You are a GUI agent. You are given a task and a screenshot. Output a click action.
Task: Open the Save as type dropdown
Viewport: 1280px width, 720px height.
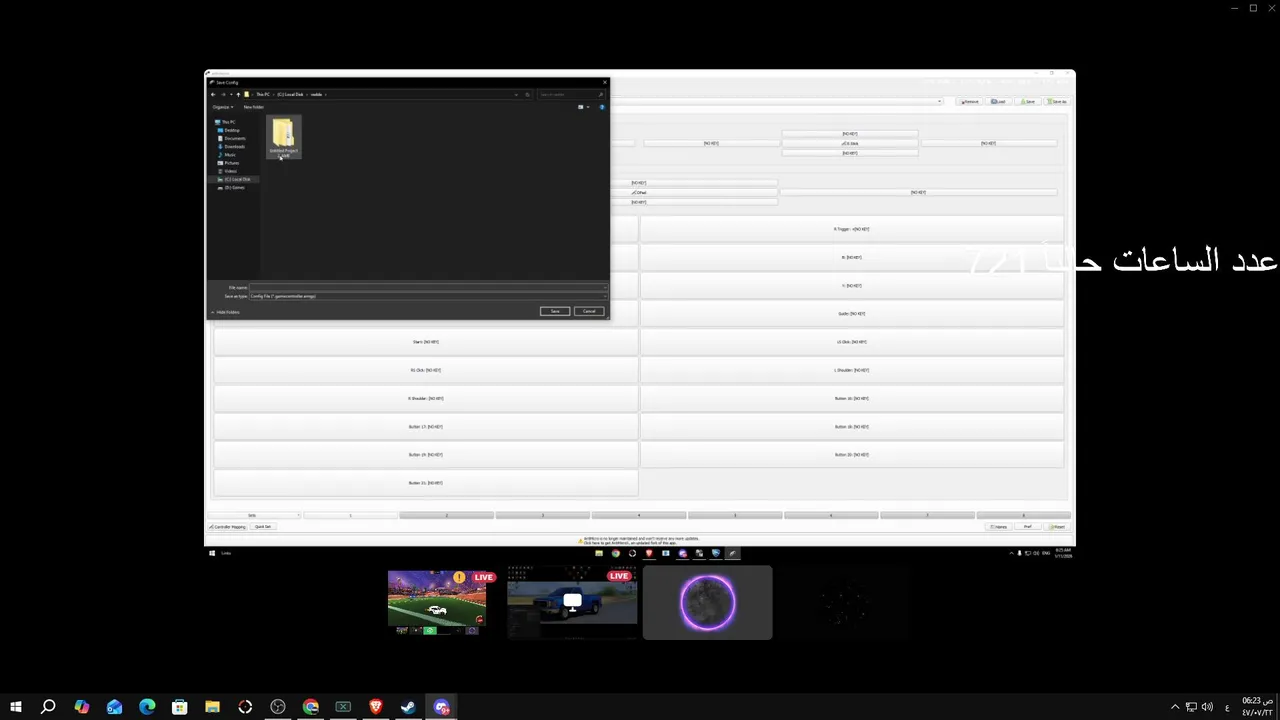428,296
